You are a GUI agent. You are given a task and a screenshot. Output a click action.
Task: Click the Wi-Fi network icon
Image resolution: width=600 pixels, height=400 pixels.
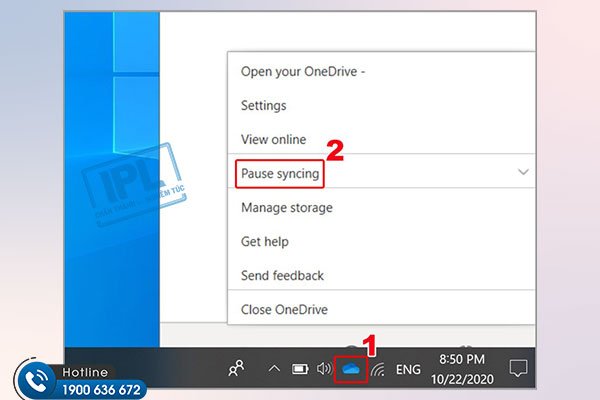coord(378,369)
